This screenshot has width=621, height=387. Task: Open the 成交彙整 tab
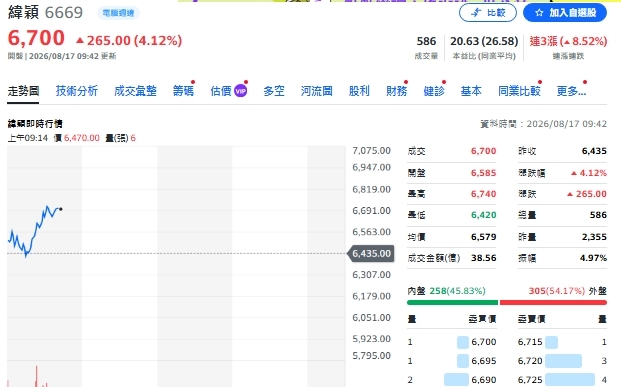coord(135,91)
